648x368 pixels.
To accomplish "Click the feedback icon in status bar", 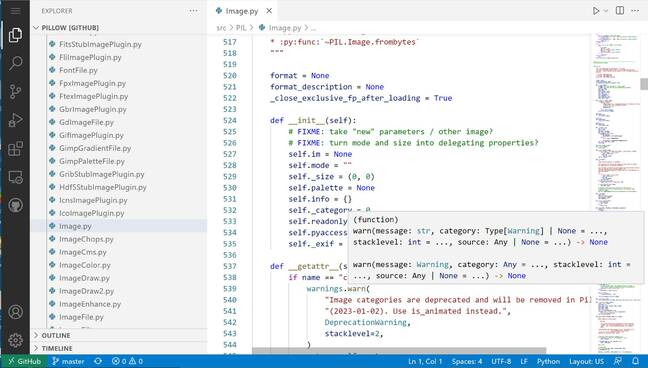I will pyautogui.click(x=618, y=361).
